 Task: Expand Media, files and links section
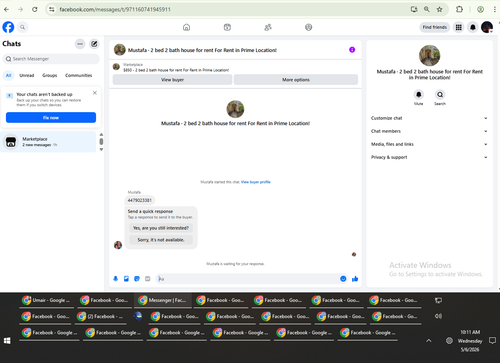(x=429, y=144)
